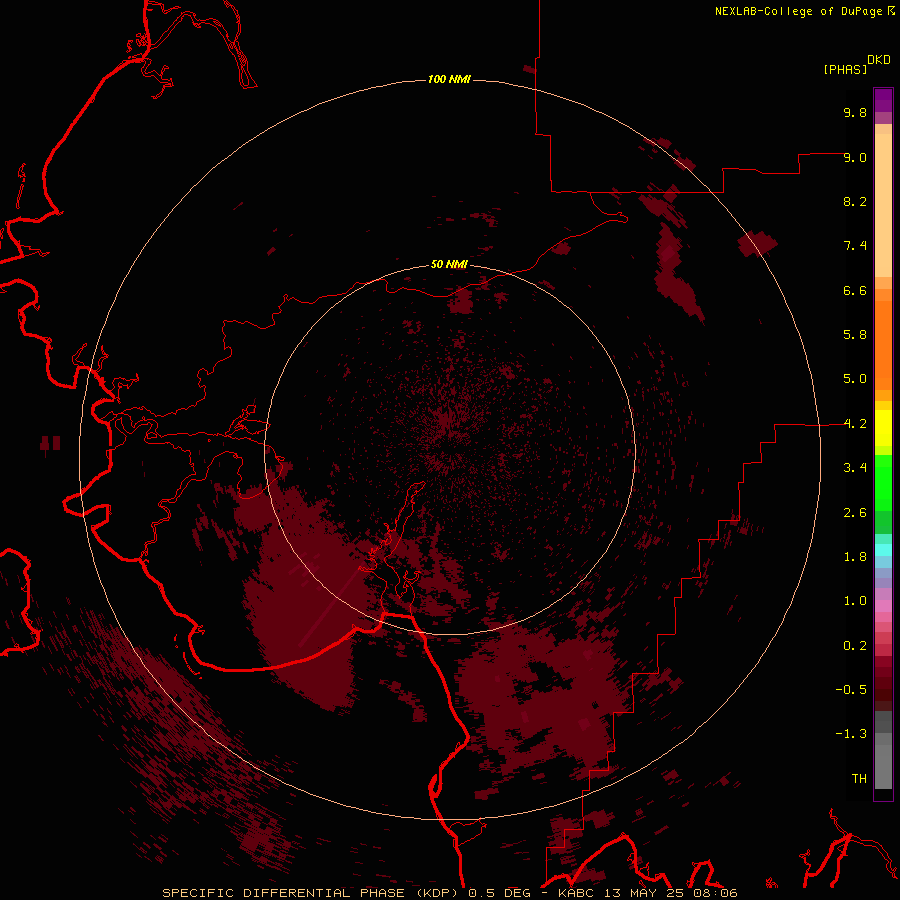Click the -1.3 legend value

point(851,734)
